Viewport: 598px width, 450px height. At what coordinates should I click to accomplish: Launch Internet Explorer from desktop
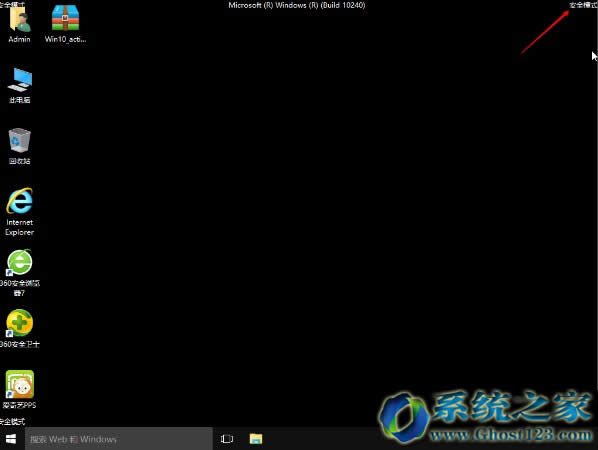click(19, 201)
